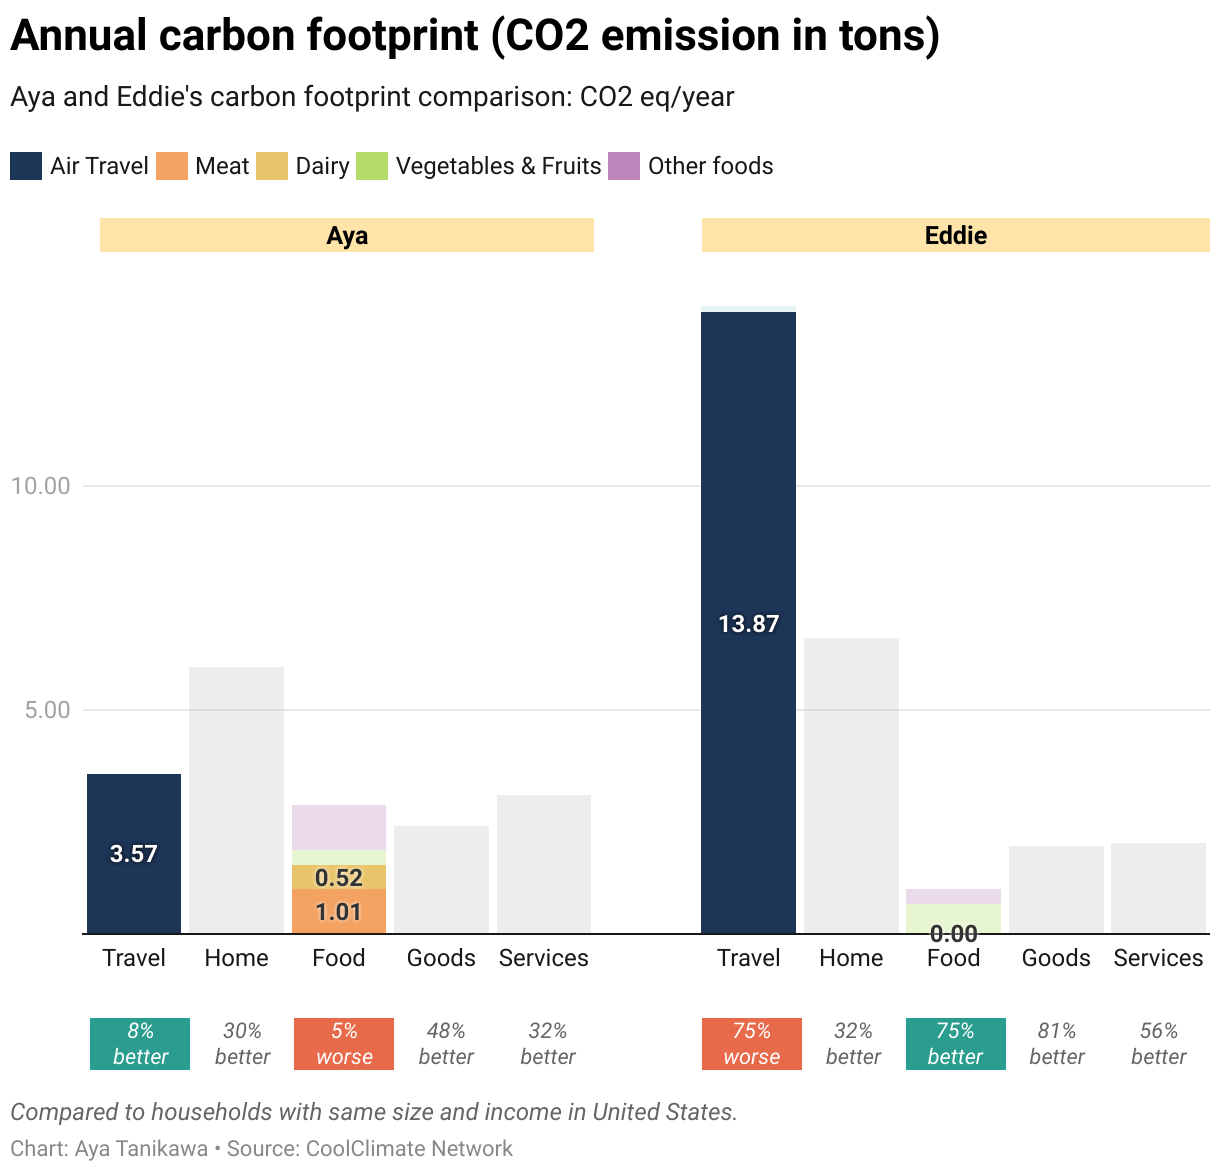This screenshot has width=1220, height=1172.
Task: Click Aya's Dairy segment labeled 0.52
Action: [x=339, y=877]
